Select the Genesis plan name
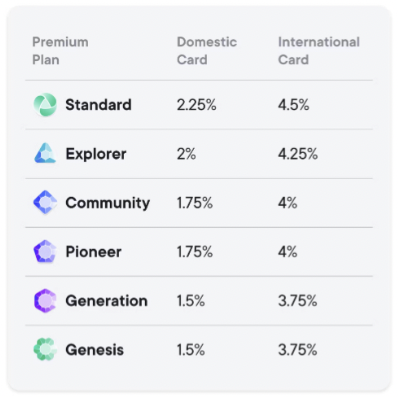The image size is (398, 397). click(95, 350)
